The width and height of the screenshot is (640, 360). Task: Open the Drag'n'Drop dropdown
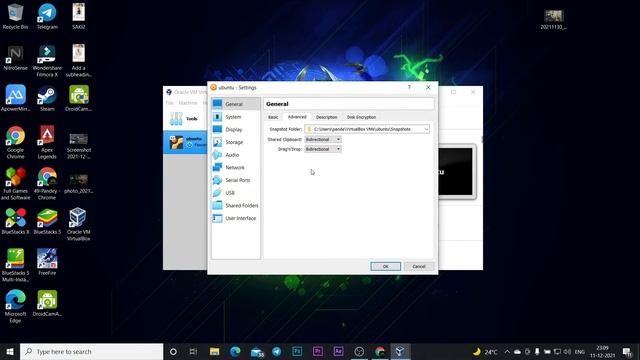point(323,149)
